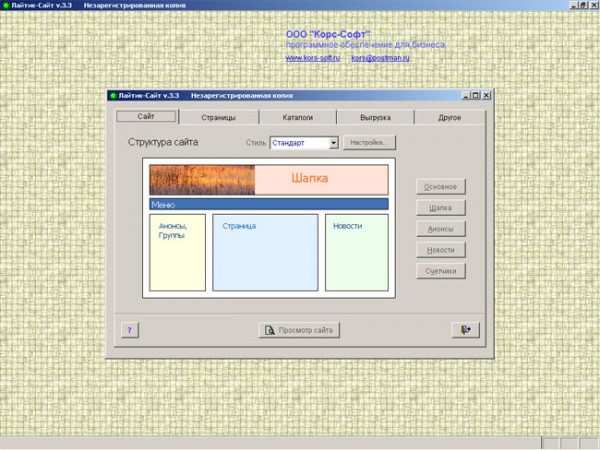The height and width of the screenshot is (450, 600).
Task: Switch to the Сайт tab
Action: (x=146, y=116)
